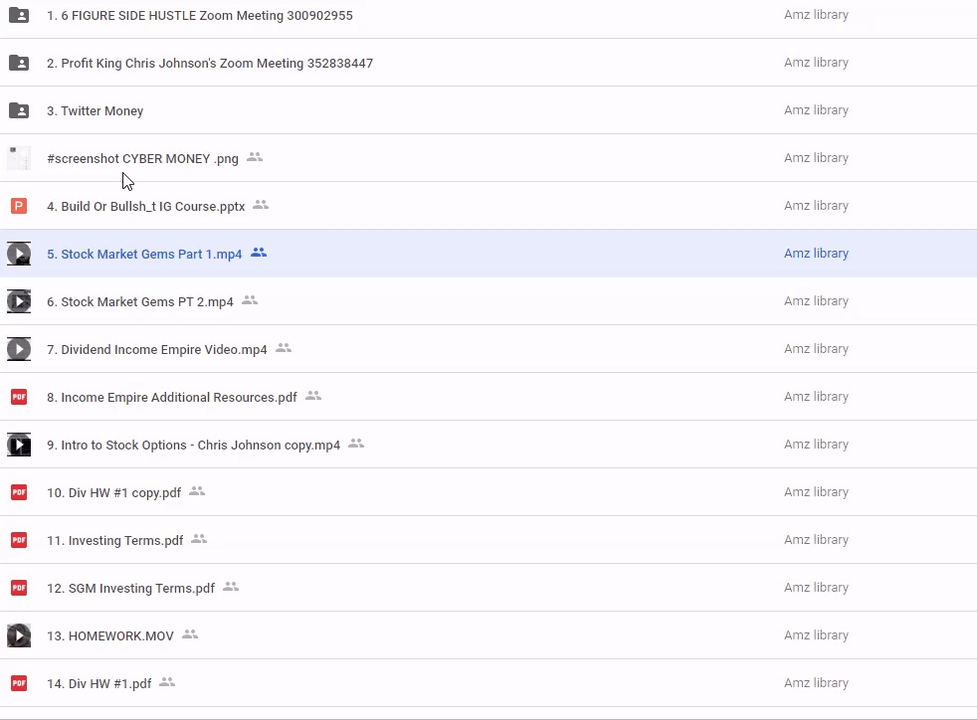Image resolution: width=977 pixels, height=720 pixels.
Task: Click the PDF icon for Income Empire Additional Resources
Action: tap(18, 397)
